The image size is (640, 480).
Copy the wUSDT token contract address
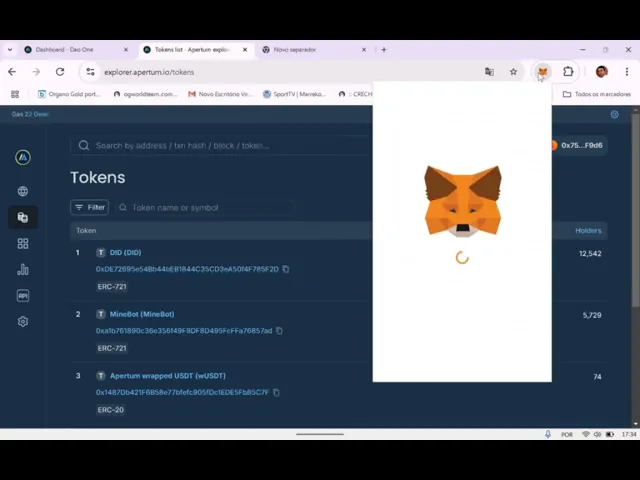point(276,392)
